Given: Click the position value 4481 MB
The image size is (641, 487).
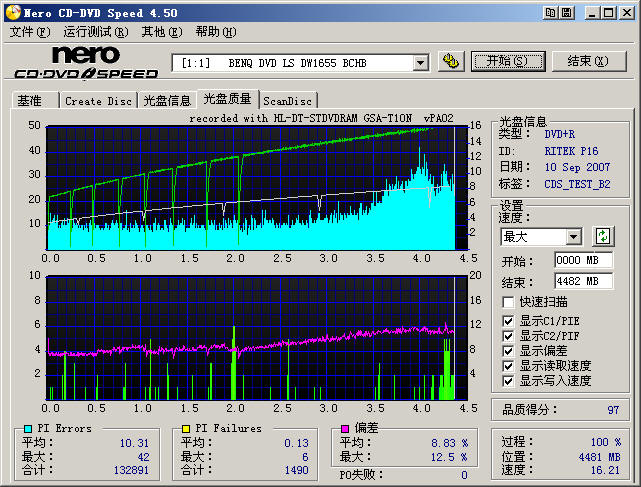Looking at the screenshot, I should click(x=600, y=457).
